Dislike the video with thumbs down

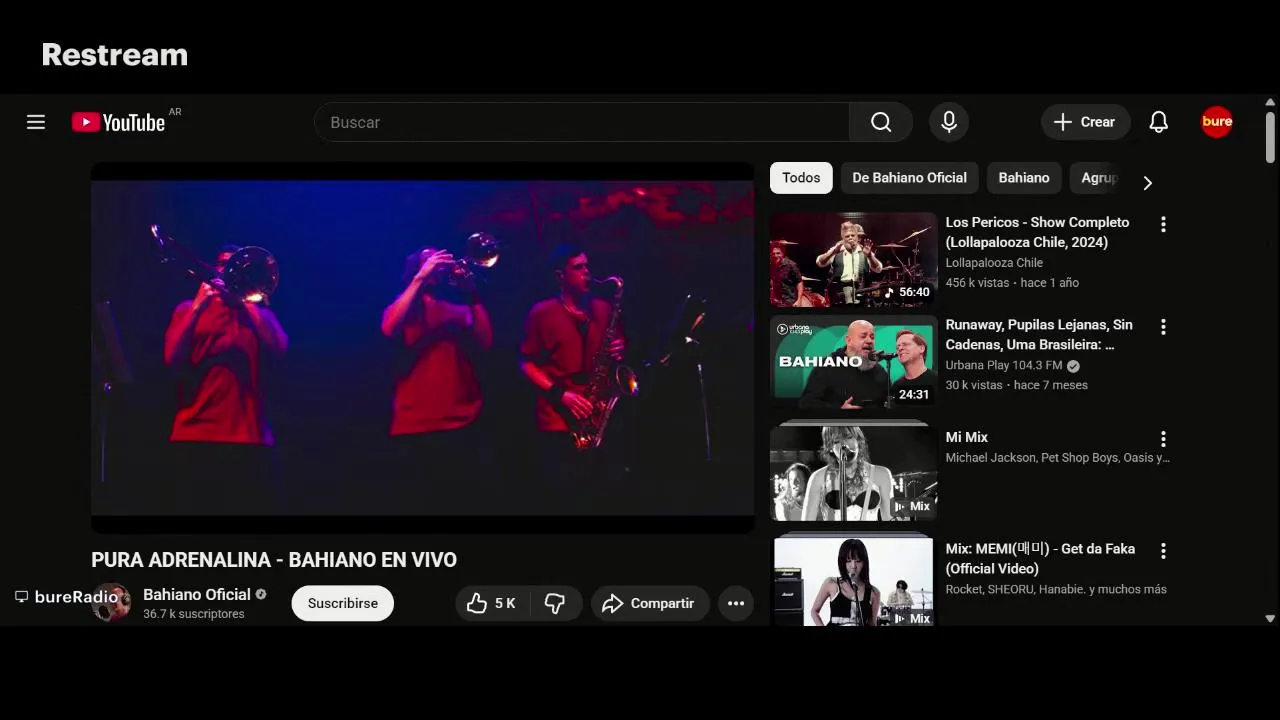tap(555, 603)
